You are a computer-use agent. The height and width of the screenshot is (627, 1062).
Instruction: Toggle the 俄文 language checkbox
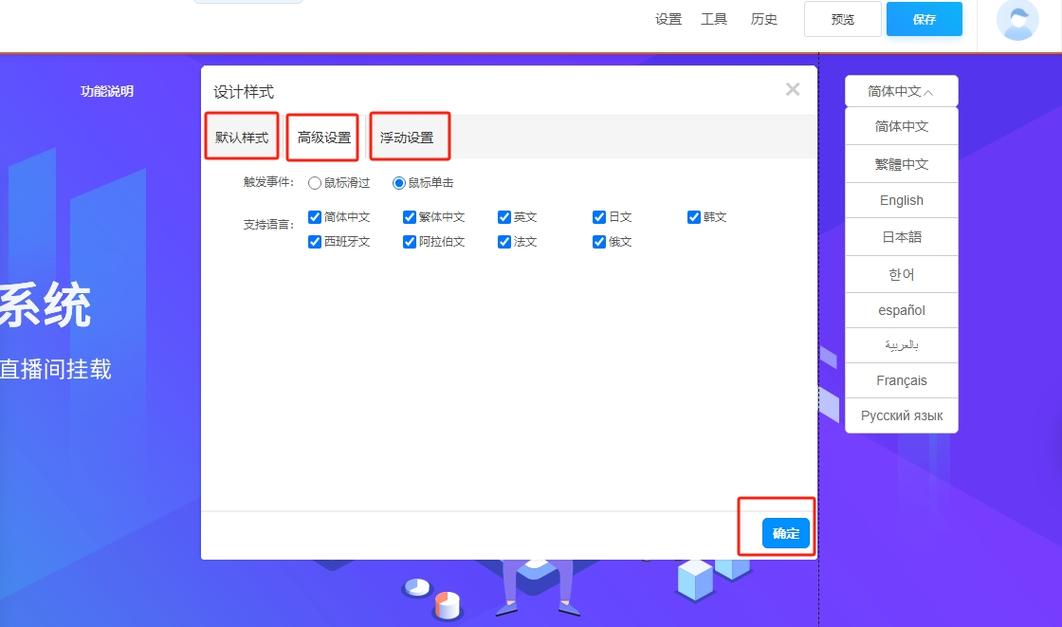(x=599, y=242)
